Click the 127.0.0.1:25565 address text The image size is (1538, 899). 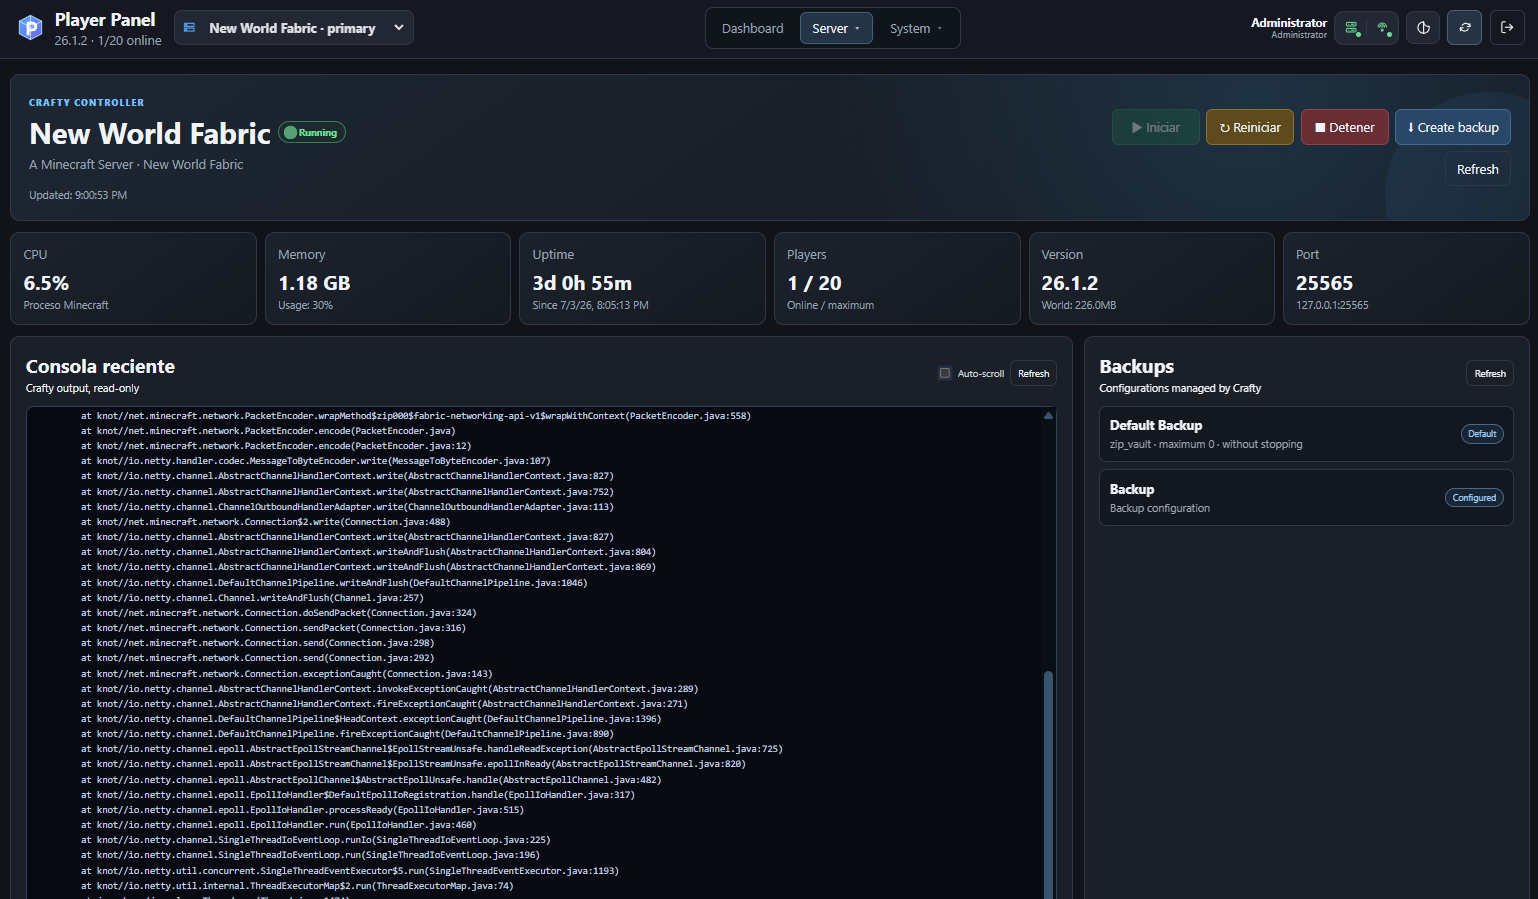pyautogui.click(x=1332, y=305)
